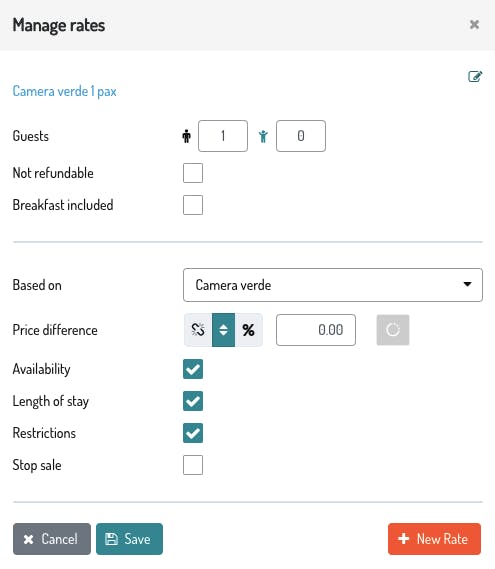Open the Camera verde 1 pax link
Image resolution: width=495 pixels, height=569 pixels.
(x=65, y=91)
